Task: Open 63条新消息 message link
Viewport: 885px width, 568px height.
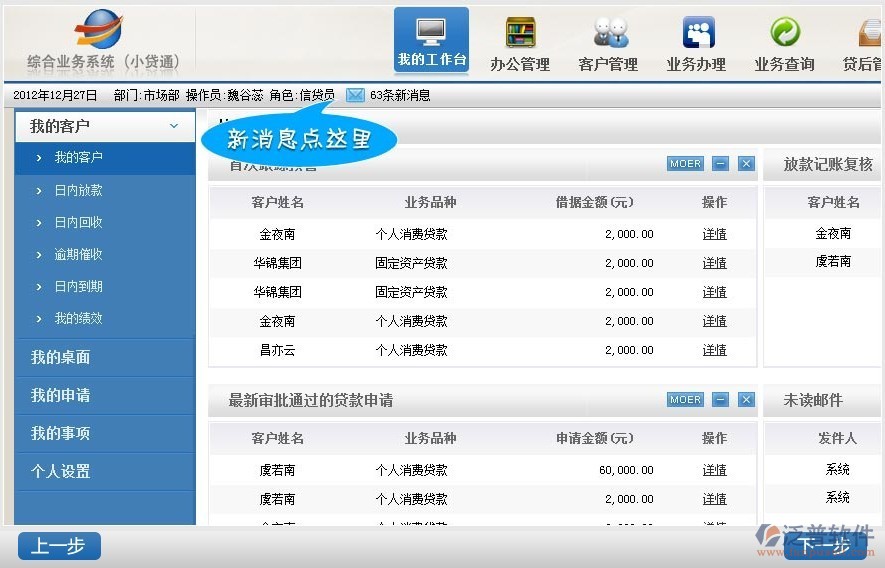Action: [400, 95]
